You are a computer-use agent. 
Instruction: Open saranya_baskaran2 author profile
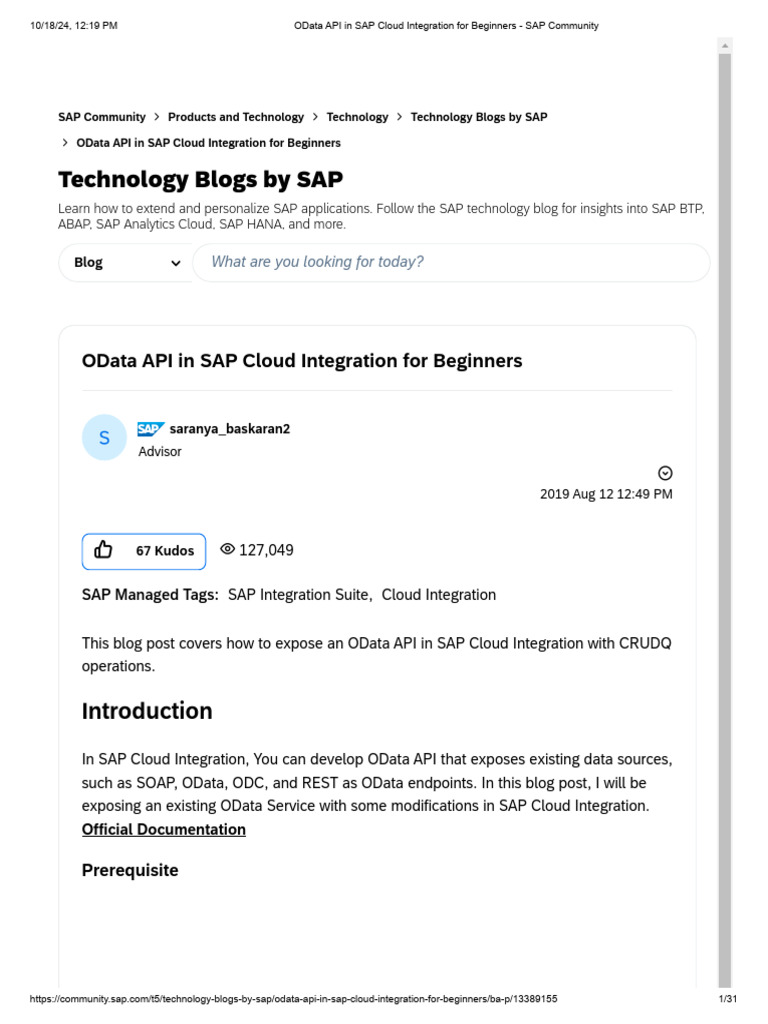tap(230, 429)
